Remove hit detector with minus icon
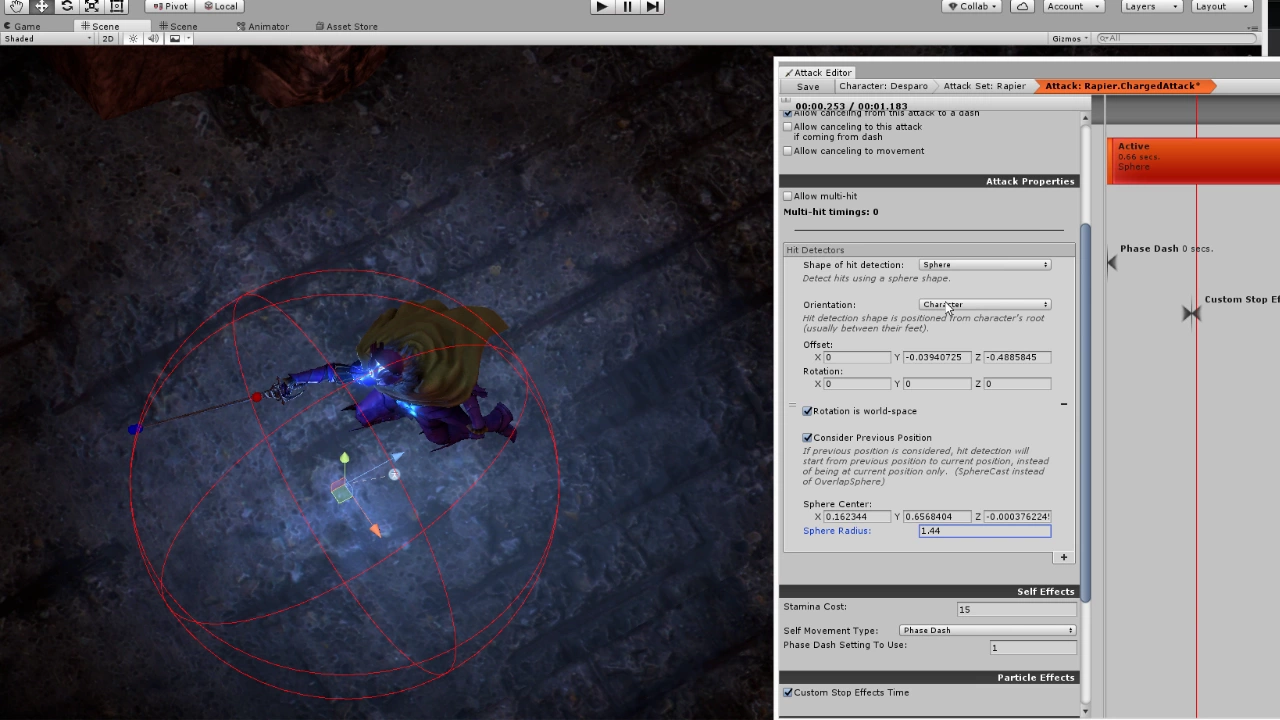 (1064, 404)
